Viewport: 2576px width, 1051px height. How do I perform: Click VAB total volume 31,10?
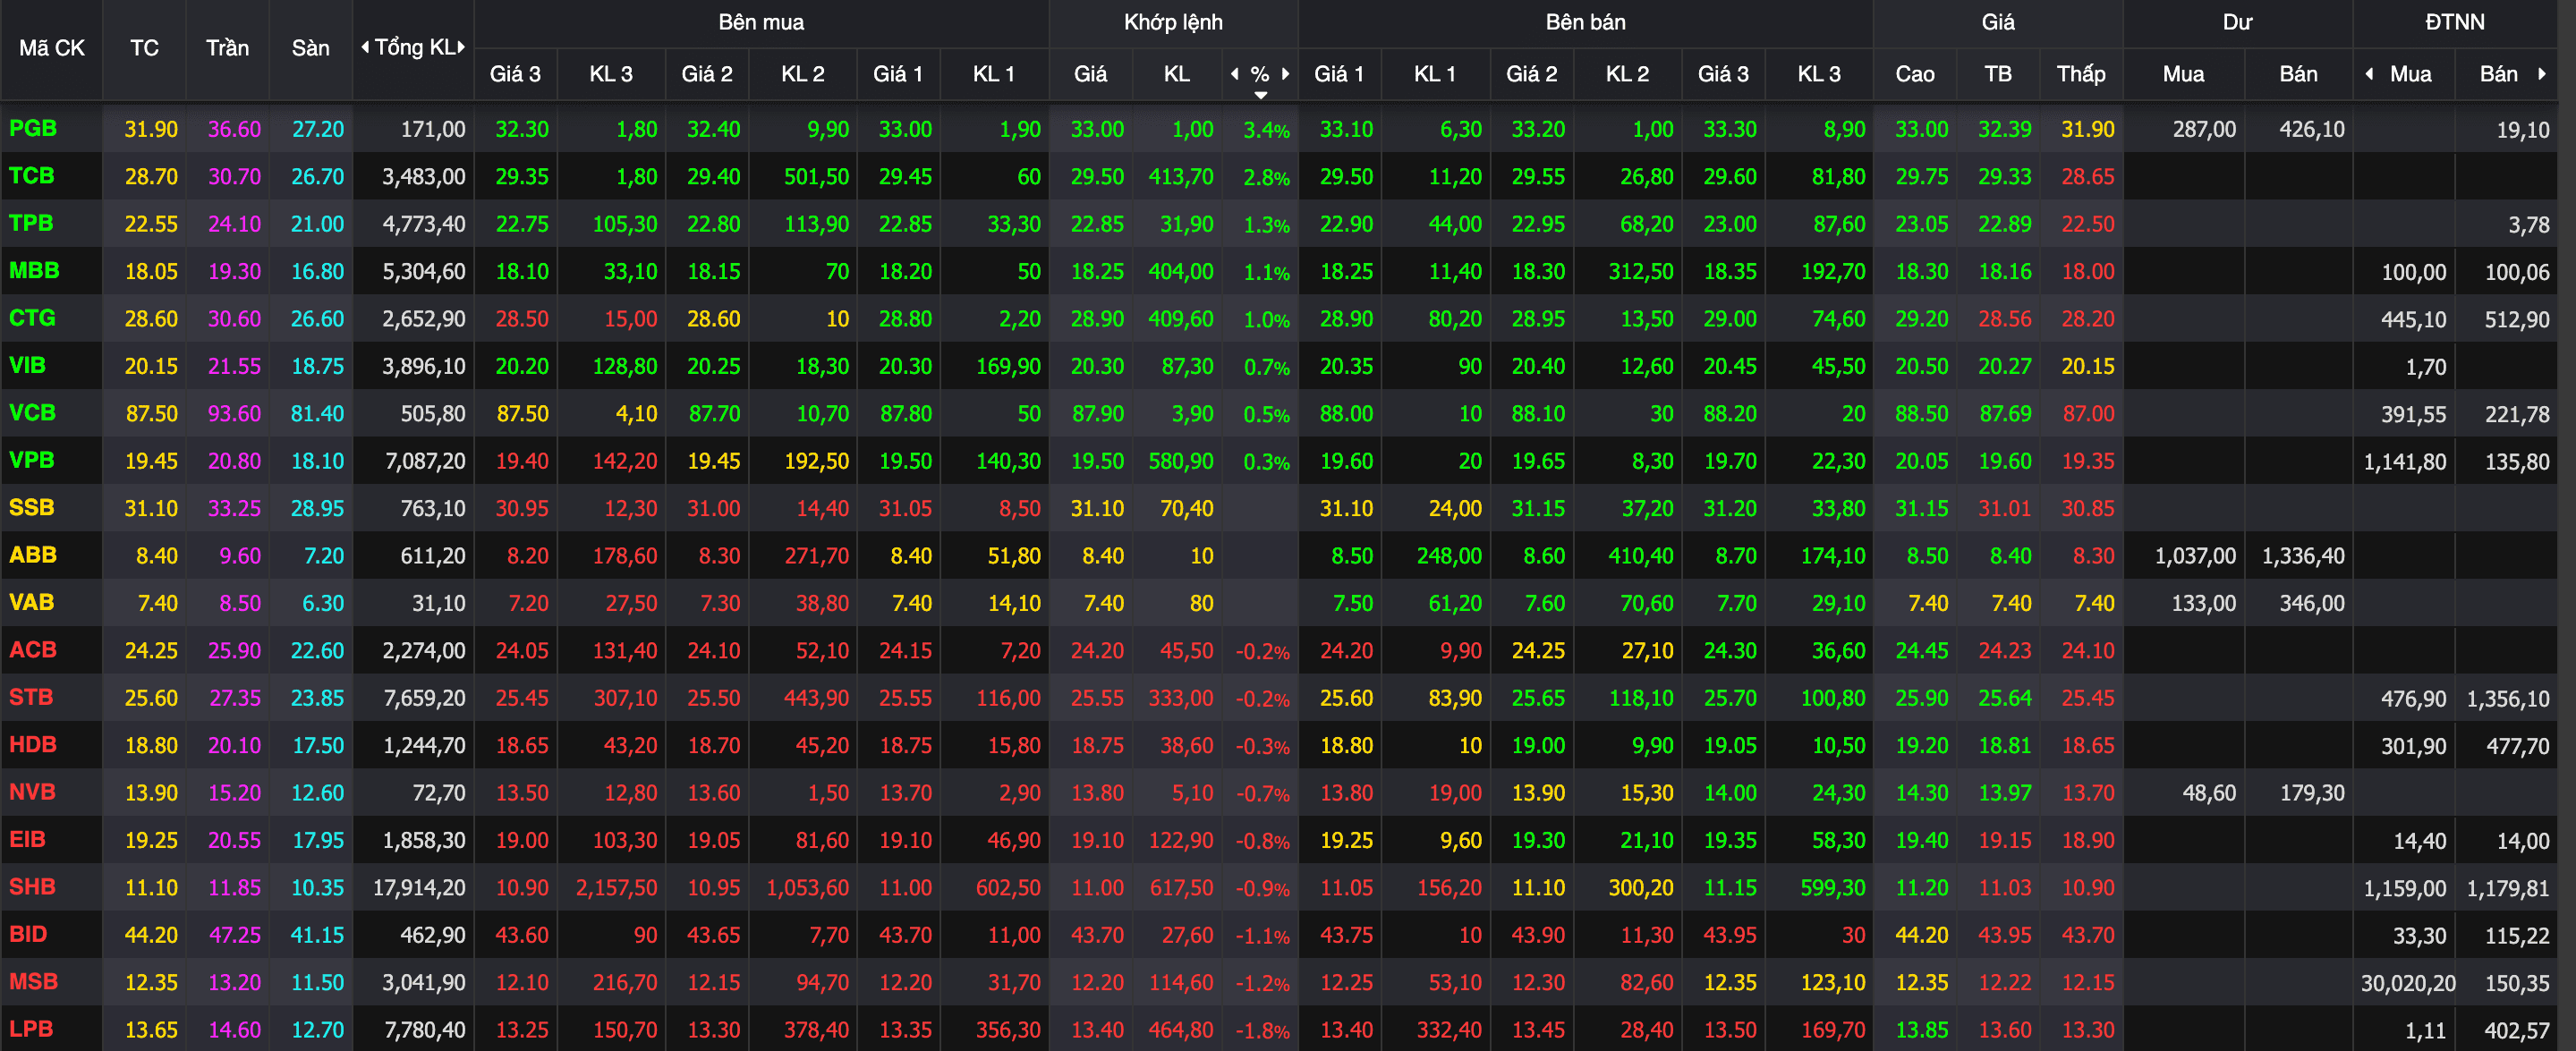(x=439, y=603)
